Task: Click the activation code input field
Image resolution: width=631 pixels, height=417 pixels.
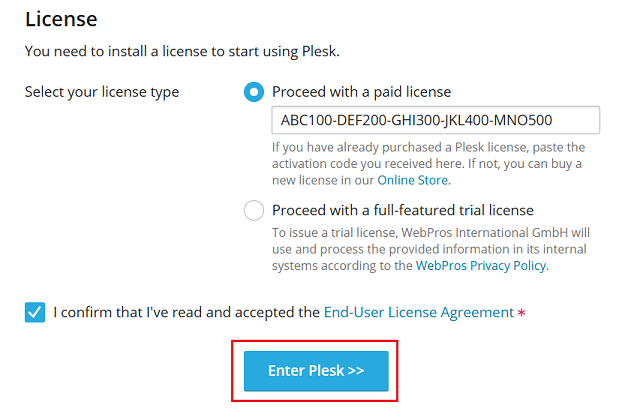Action: pyautogui.click(x=435, y=121)
